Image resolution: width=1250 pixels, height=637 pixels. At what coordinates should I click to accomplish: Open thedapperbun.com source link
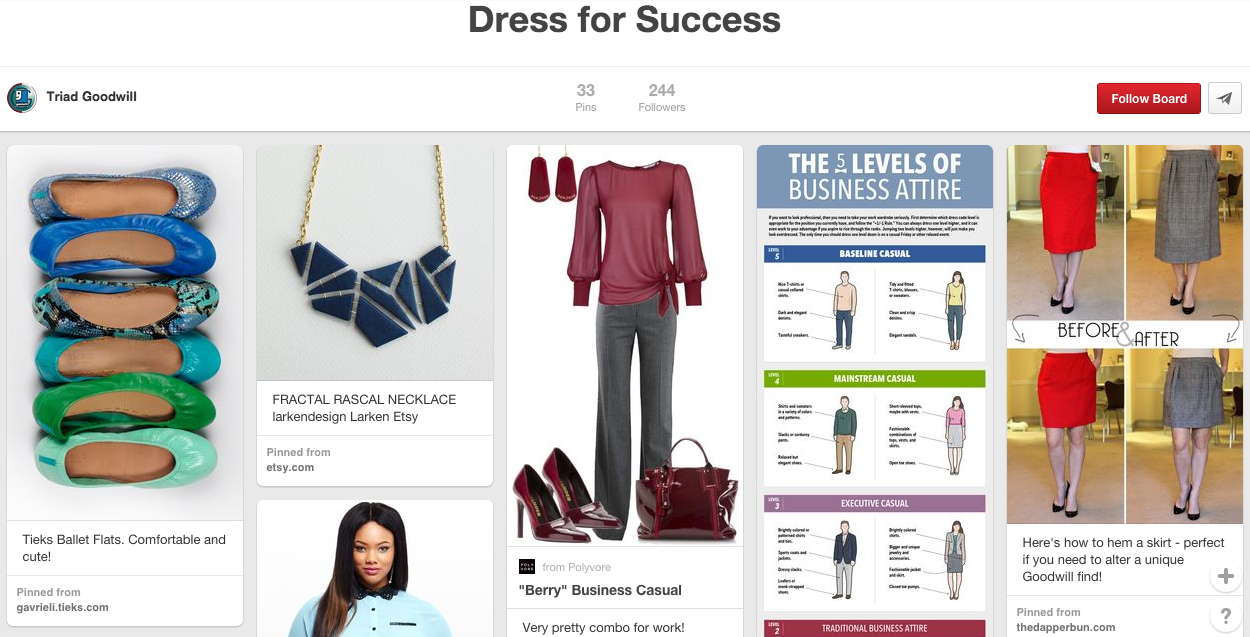coord(1066,627)
